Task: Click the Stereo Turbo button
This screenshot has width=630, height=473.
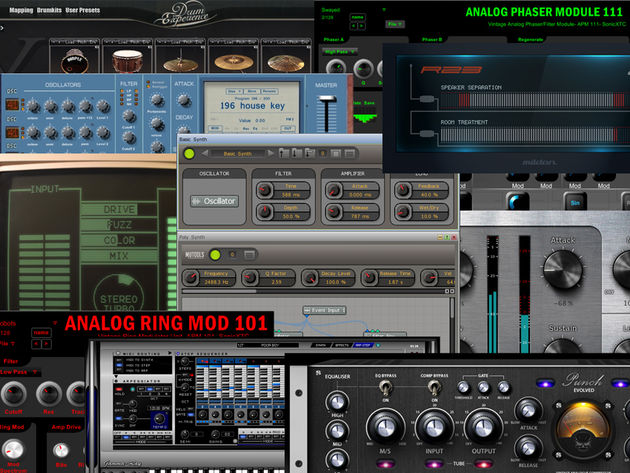Action: (x=119, y=295)
